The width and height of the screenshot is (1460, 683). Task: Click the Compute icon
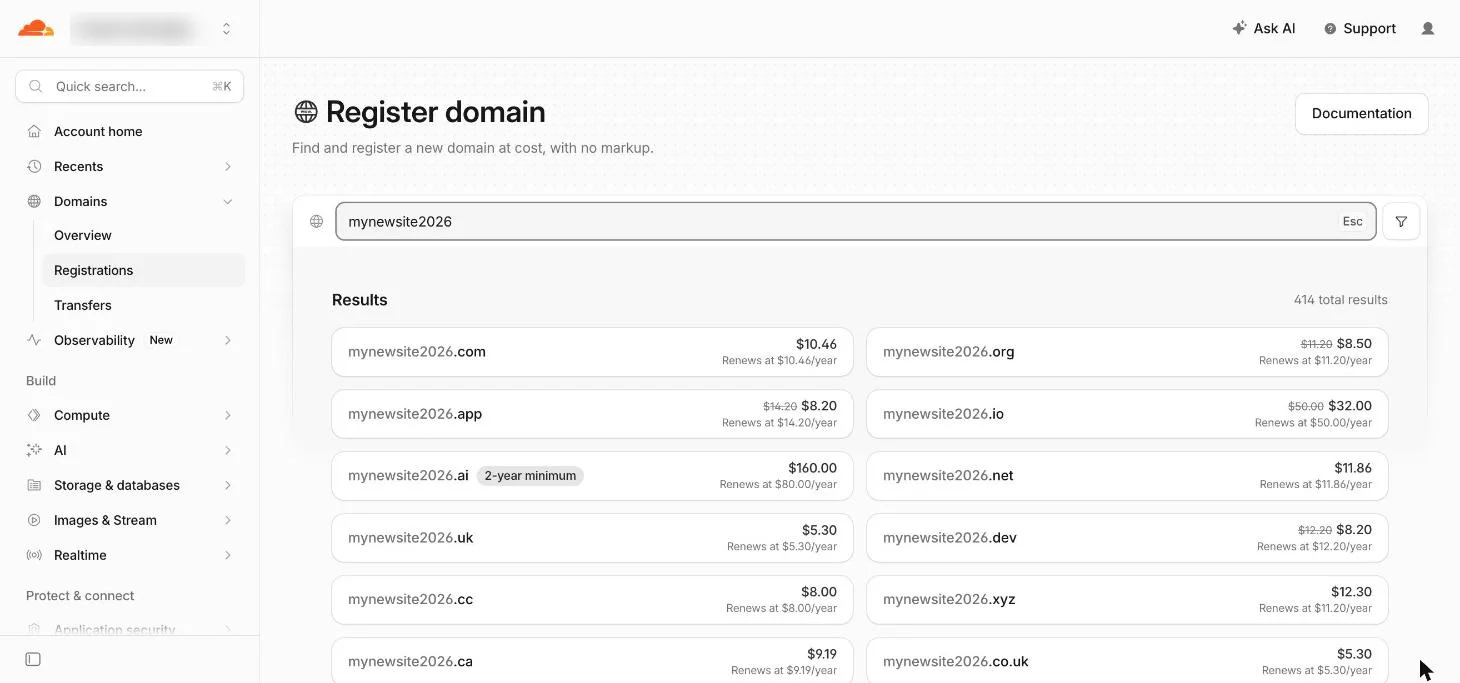click(x=34, y=415)
